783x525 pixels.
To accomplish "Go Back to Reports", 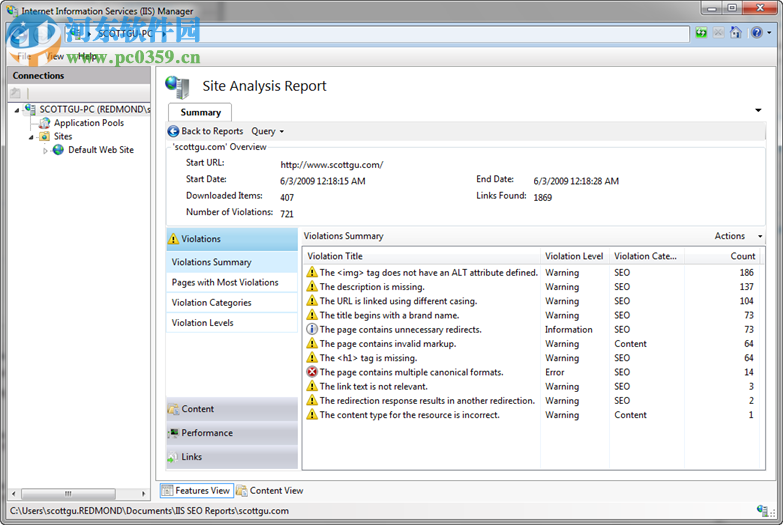I will click(205, 131).
